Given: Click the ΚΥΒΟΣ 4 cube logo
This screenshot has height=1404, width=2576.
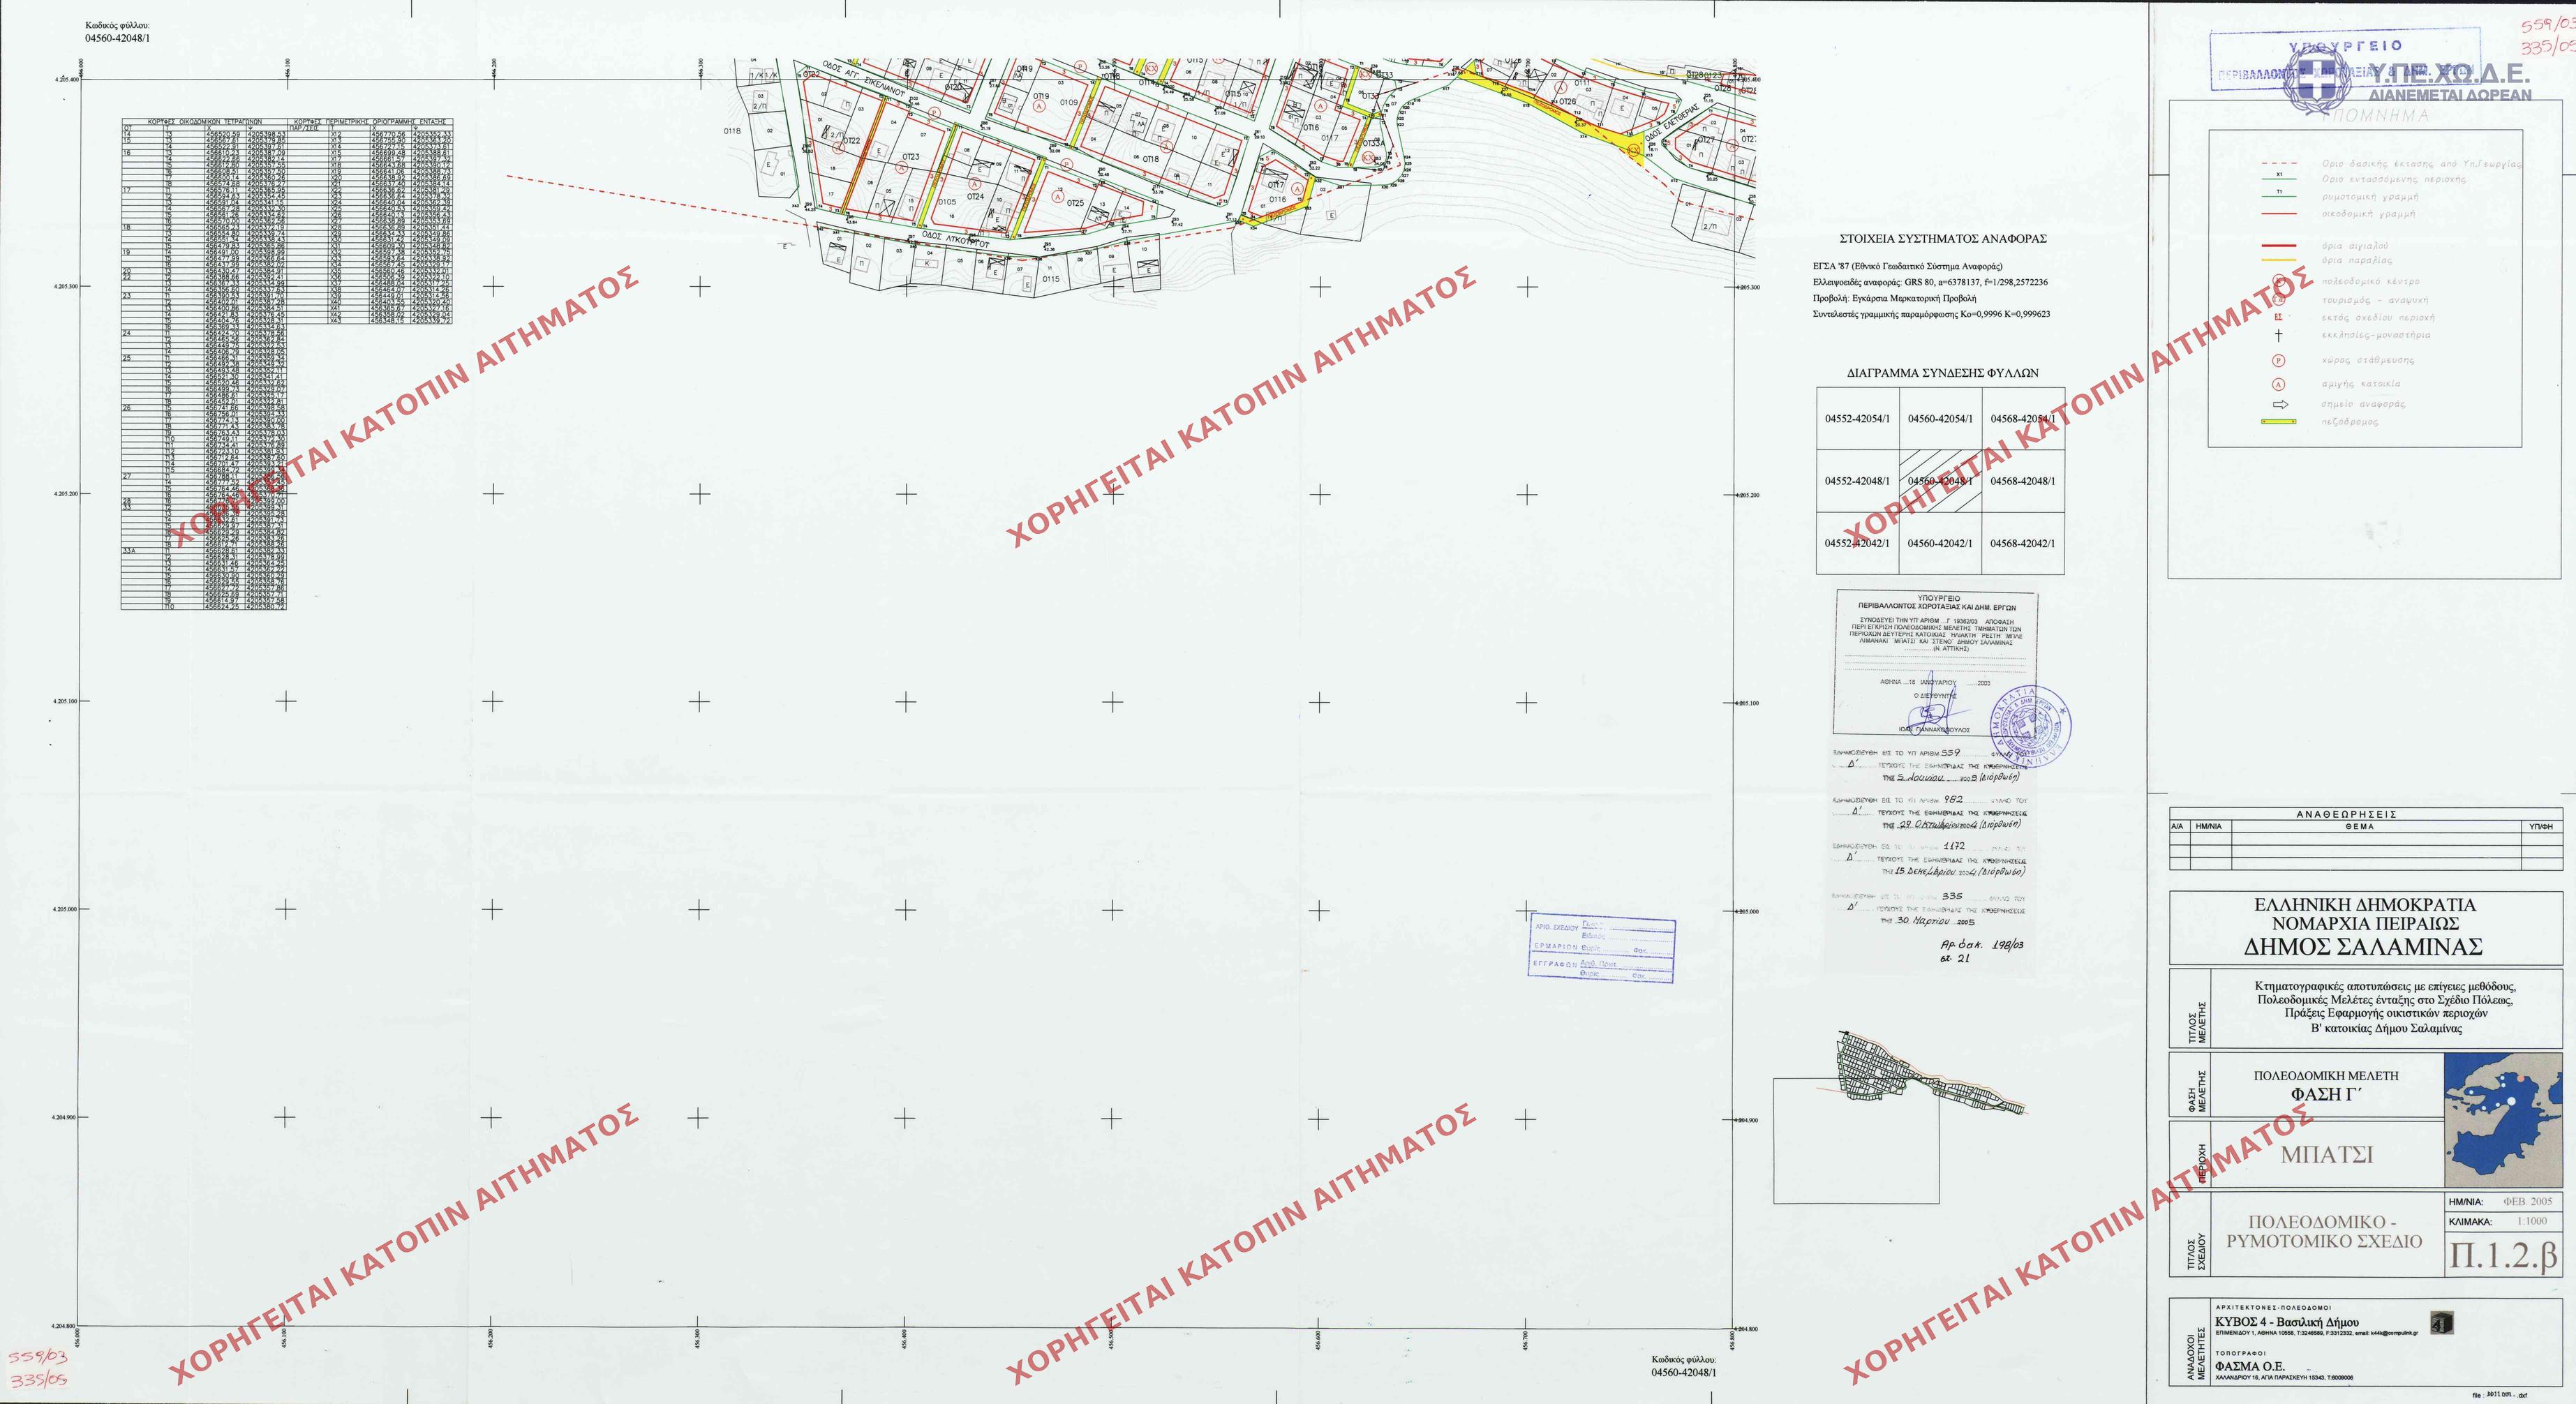Looking at the screenshot, I should [x=2441, y=1324].
